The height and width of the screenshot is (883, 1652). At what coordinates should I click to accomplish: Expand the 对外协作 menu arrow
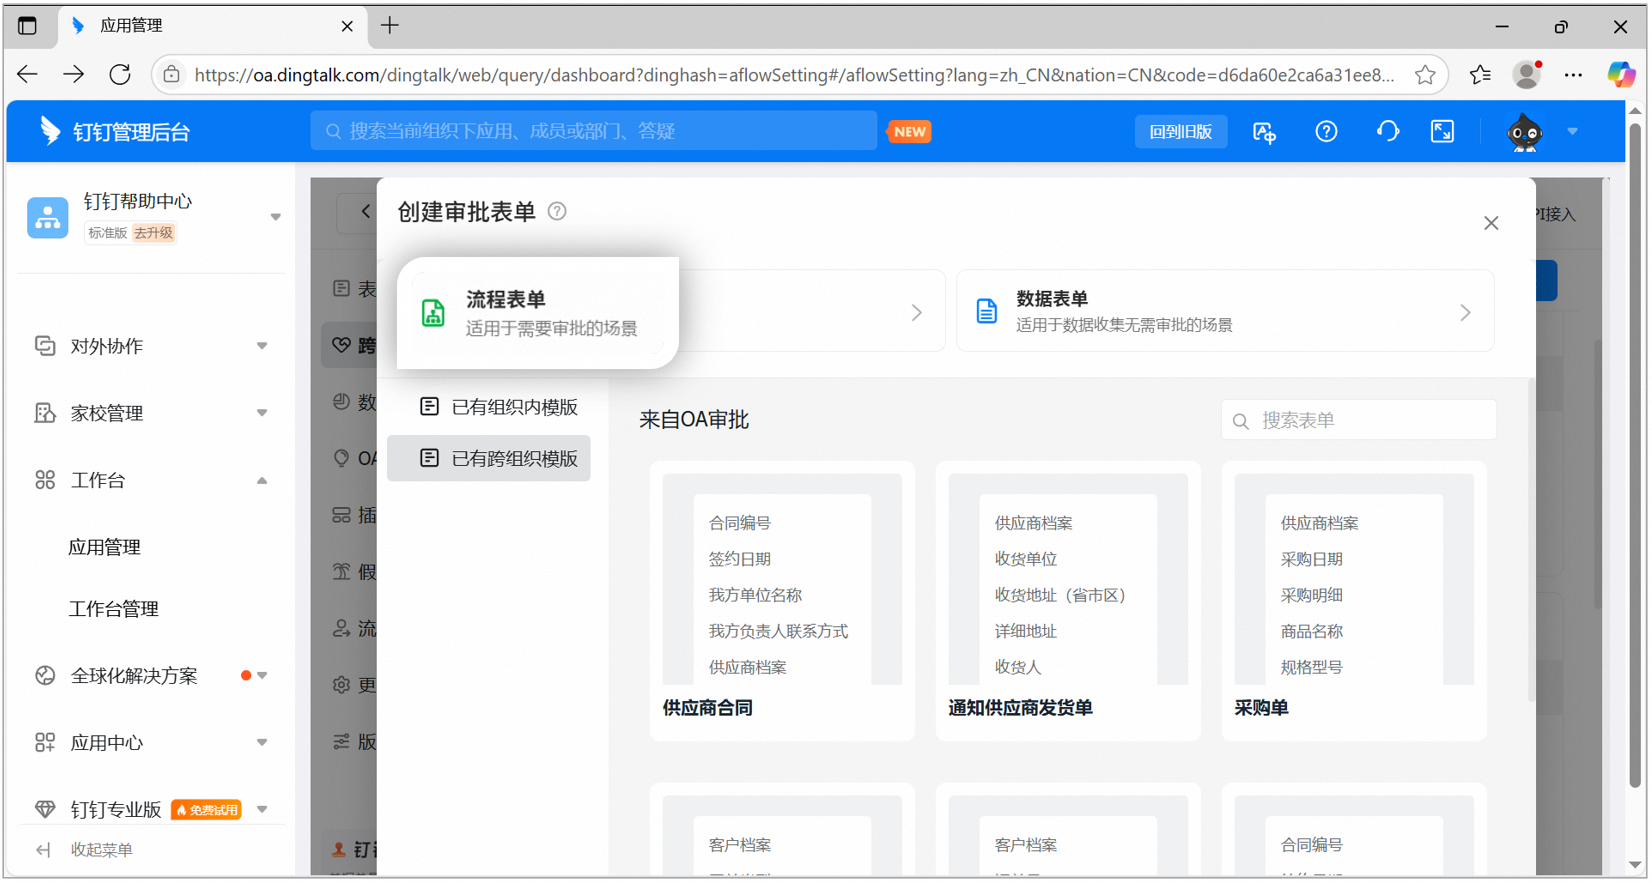point(262,346)
